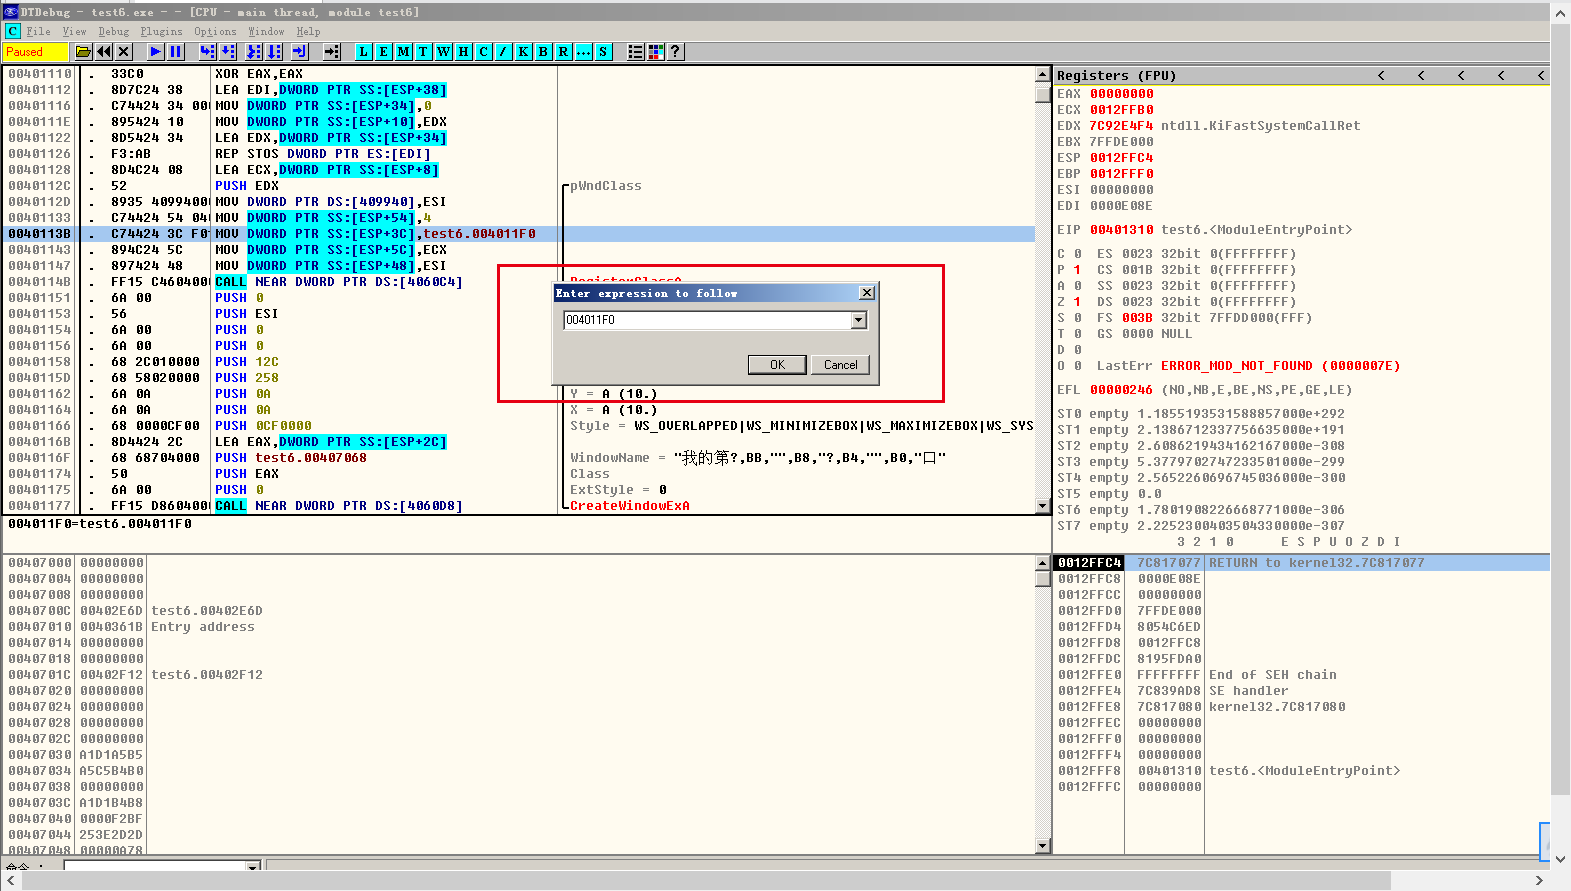Screen dimensions: 1571x891
Task: Expand the expression history dropdown in the dialog
Action: [x=859, y=320]
